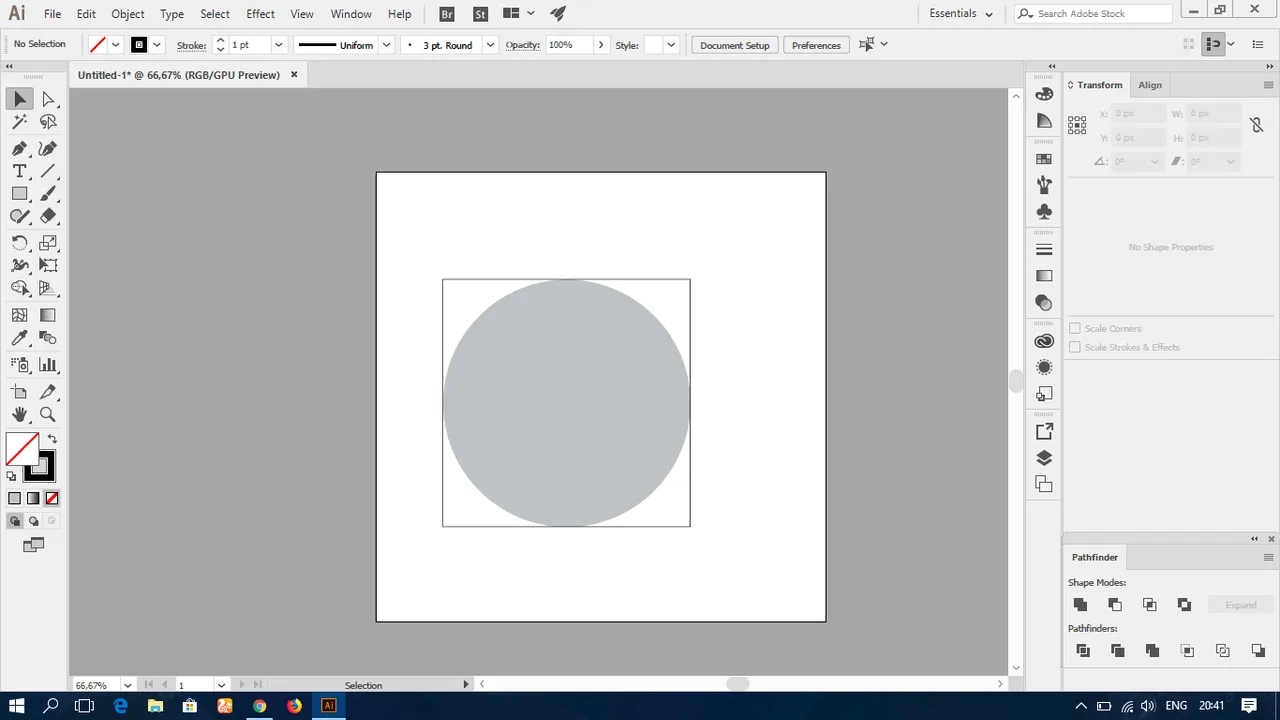Click the Document Setup button
Viewport: 1280px width, 720px height.
pos(735,45)
